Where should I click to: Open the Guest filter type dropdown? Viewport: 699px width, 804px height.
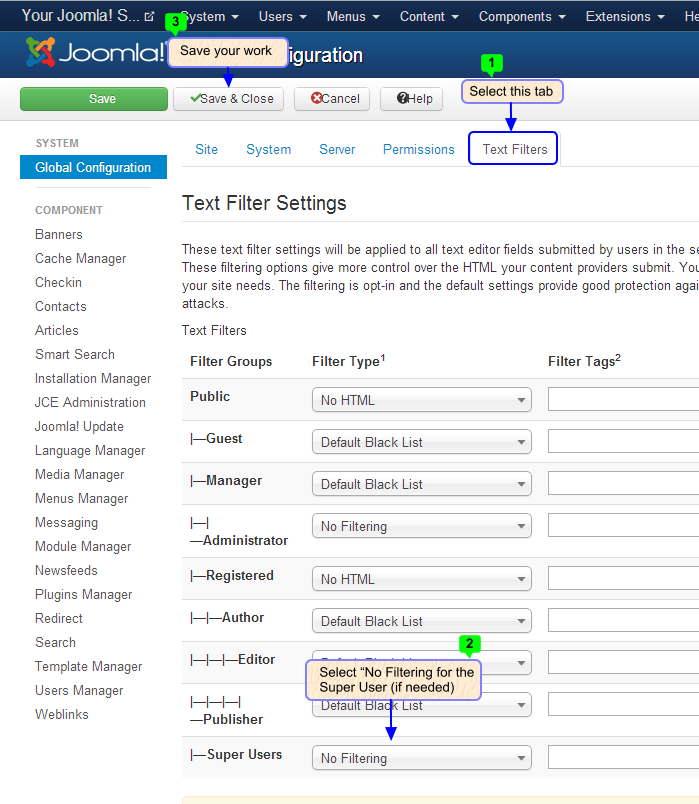pos(422,442)
